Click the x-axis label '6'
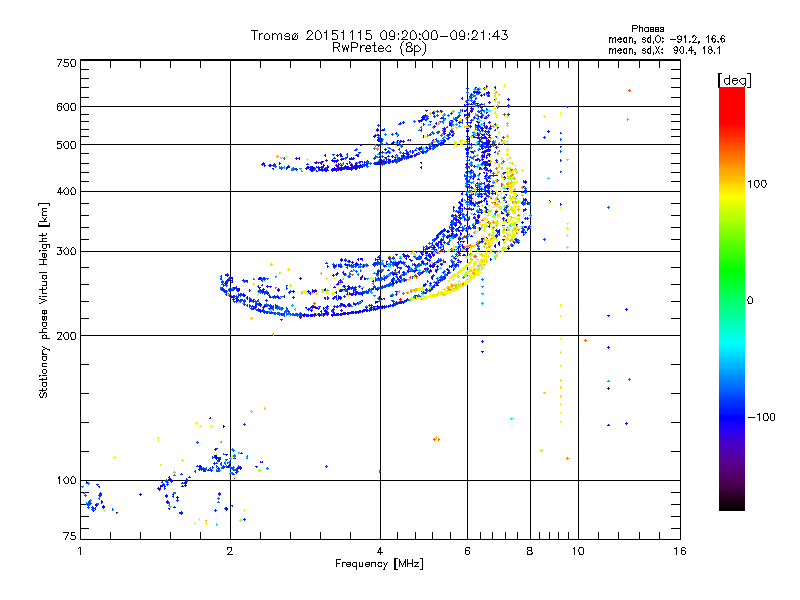This screenshot has height=600, width=800. [x=467, y=551]
